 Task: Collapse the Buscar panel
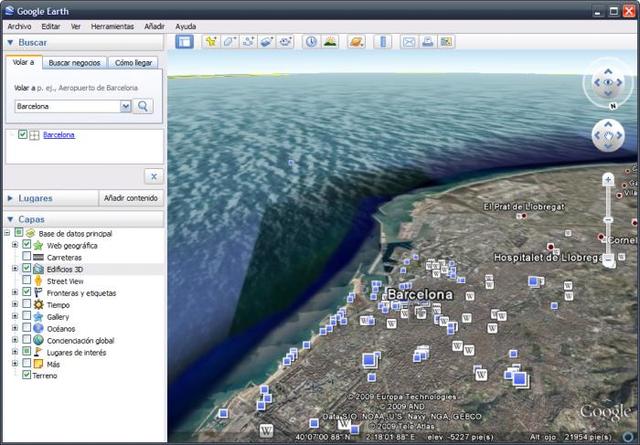10,42
